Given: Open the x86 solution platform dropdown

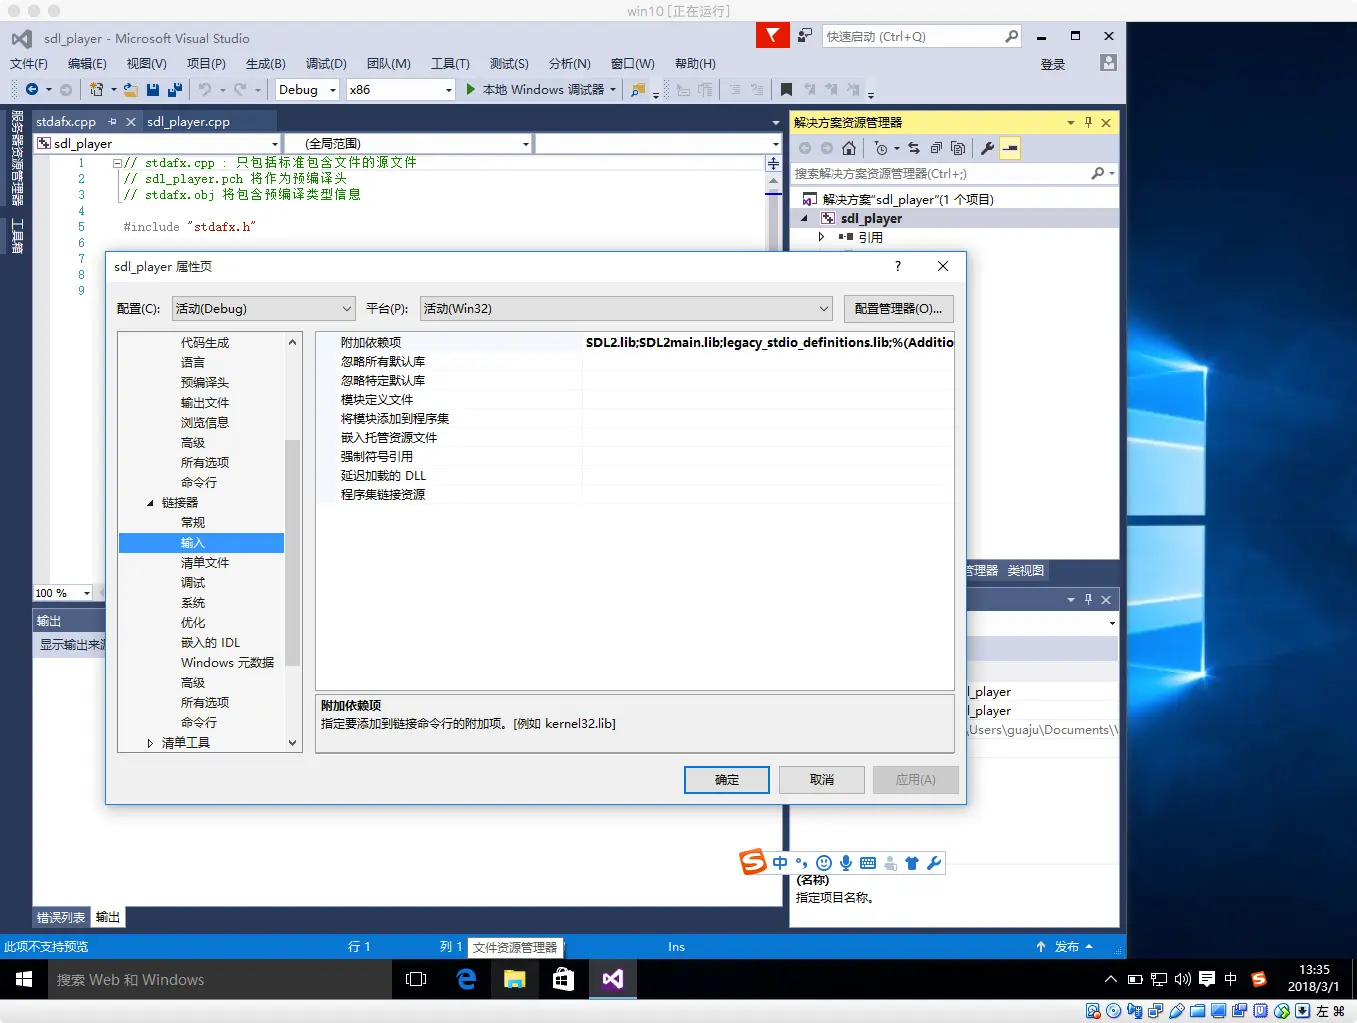Looking at the screenshot, I should pyautogui.click(x=400, y=89).
